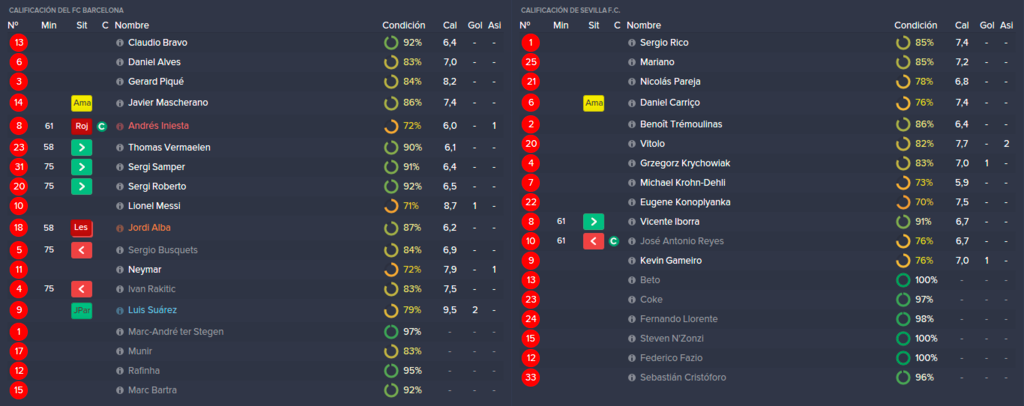Click Thomas Vermaelen's green substituted-on arrow icon
Image resolution: width=1024 pixels, height=406 pixels.
[82, 148]
